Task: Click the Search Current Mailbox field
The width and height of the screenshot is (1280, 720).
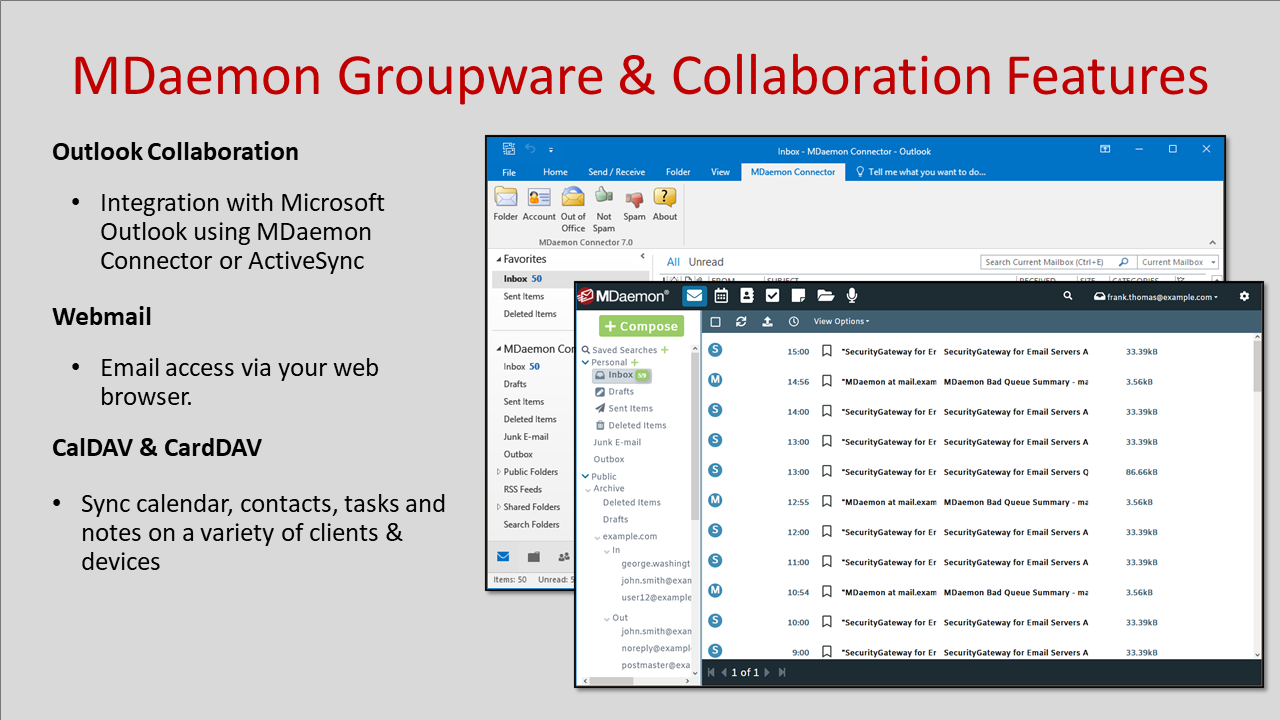Action: (x=1048, y=262)
